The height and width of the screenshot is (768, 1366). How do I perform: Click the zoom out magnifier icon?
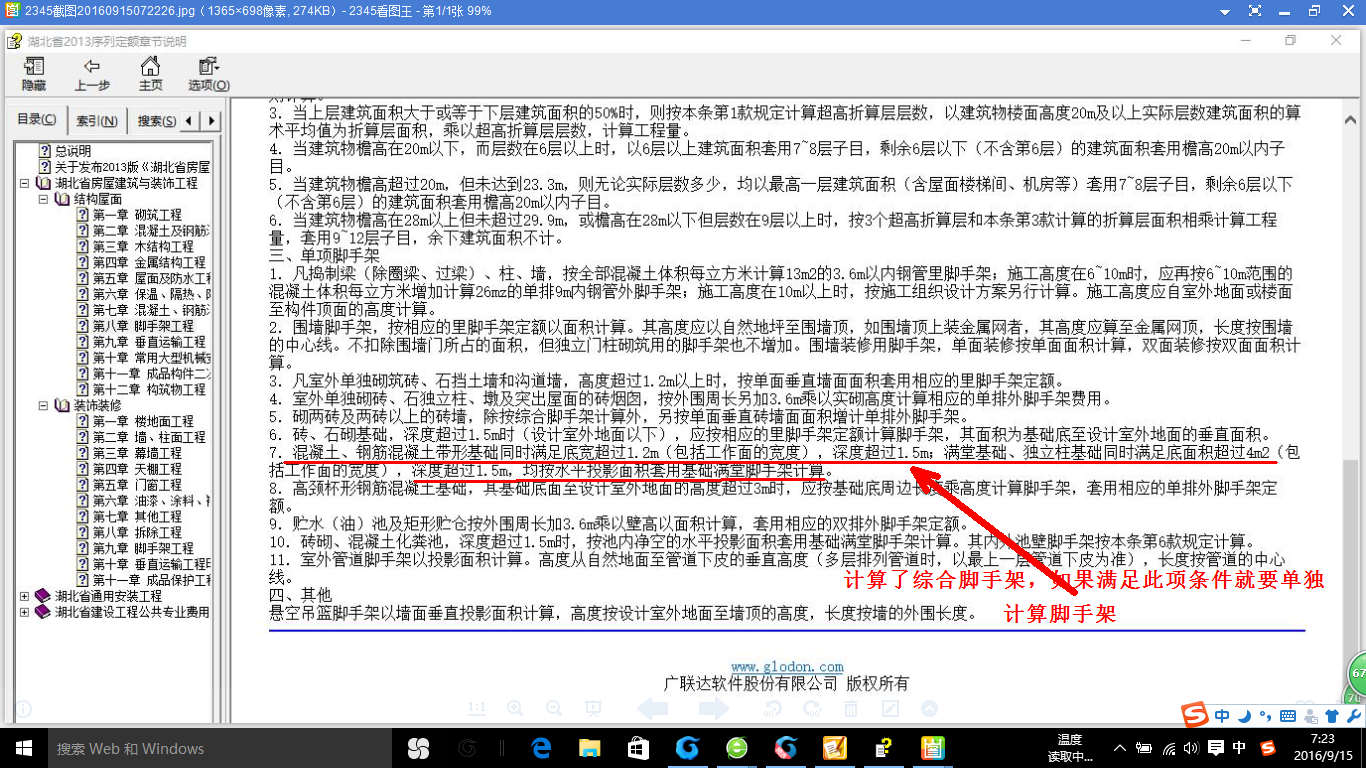pos(553,709)
